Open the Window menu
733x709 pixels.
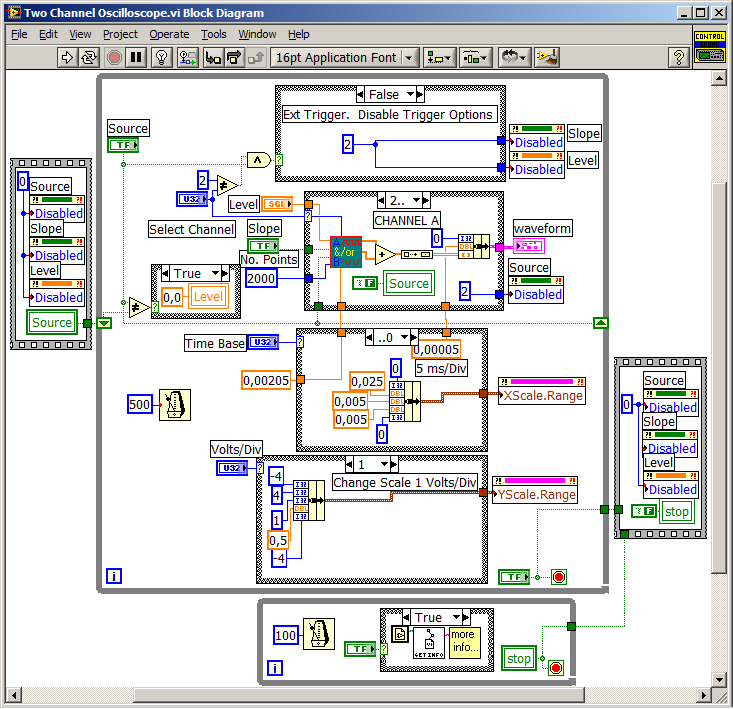[x=257, y=34]
